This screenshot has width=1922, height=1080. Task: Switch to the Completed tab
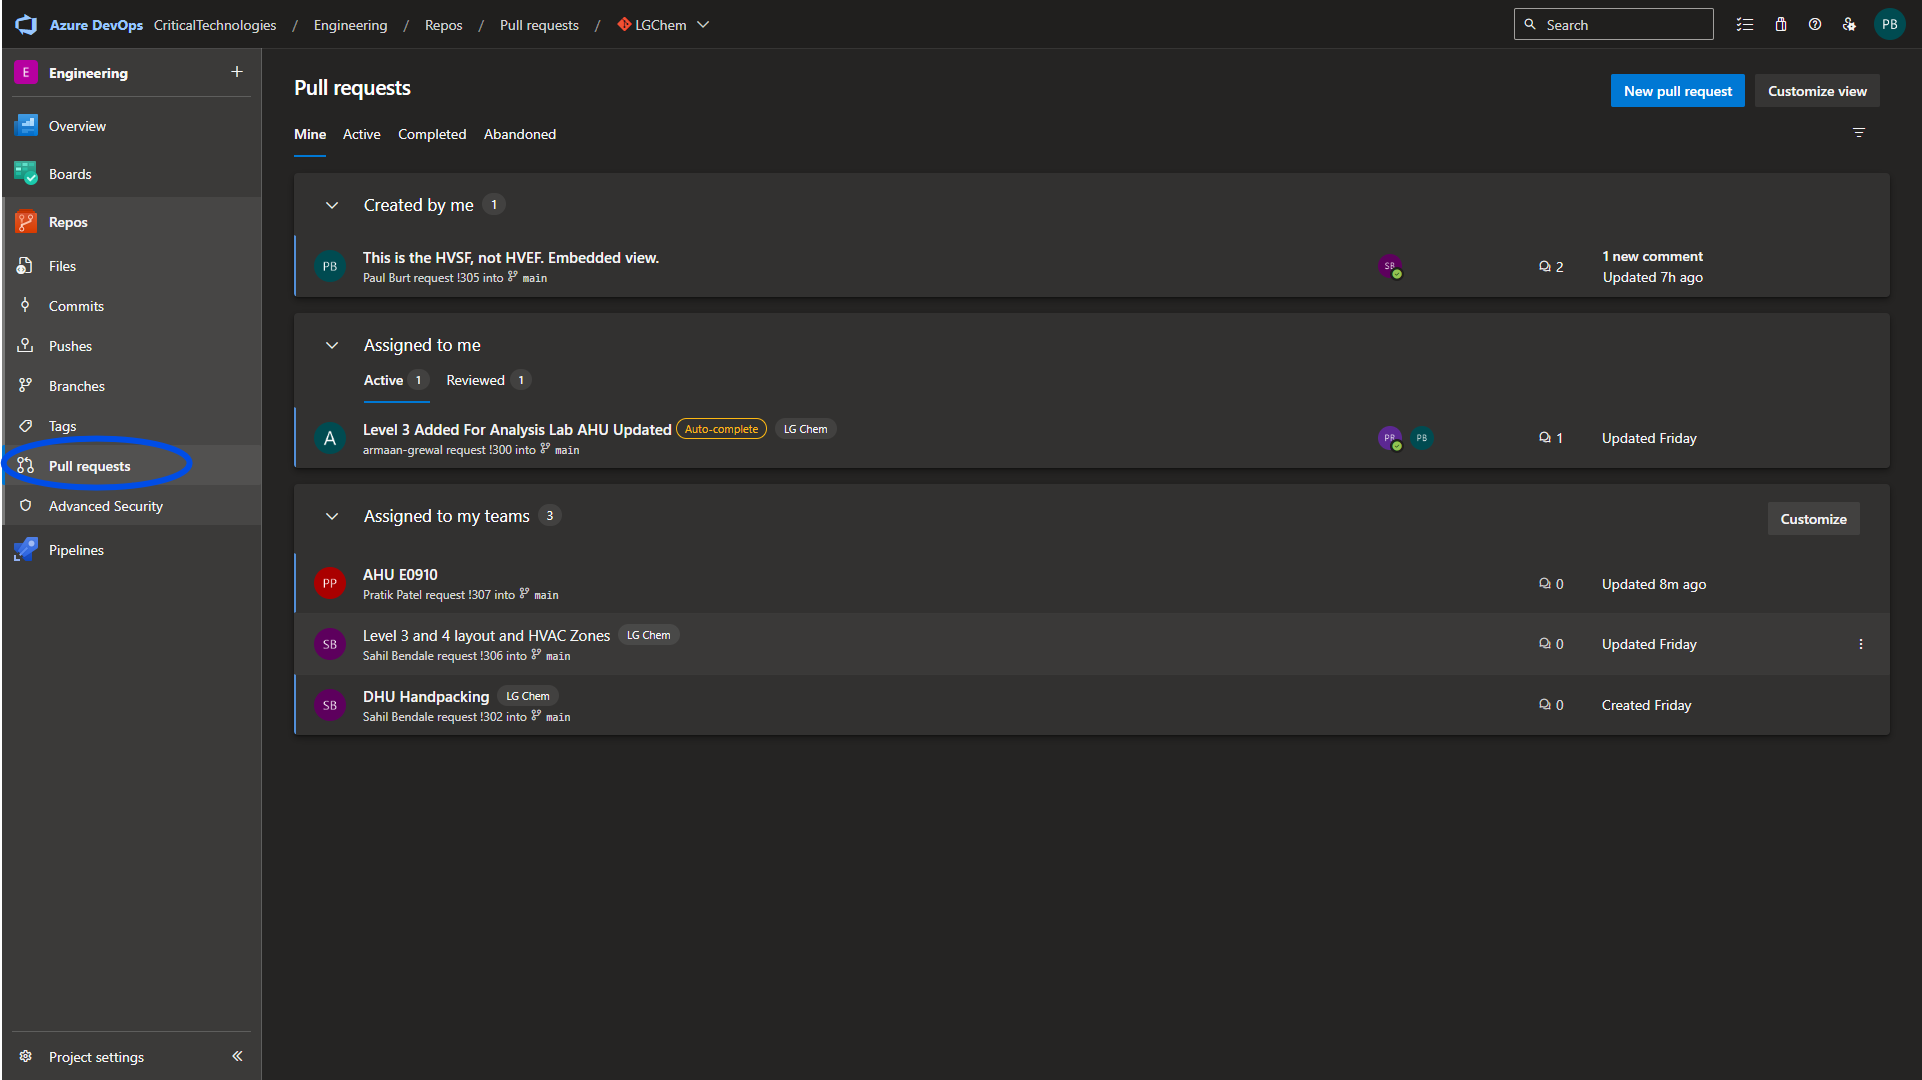[432, 134]
